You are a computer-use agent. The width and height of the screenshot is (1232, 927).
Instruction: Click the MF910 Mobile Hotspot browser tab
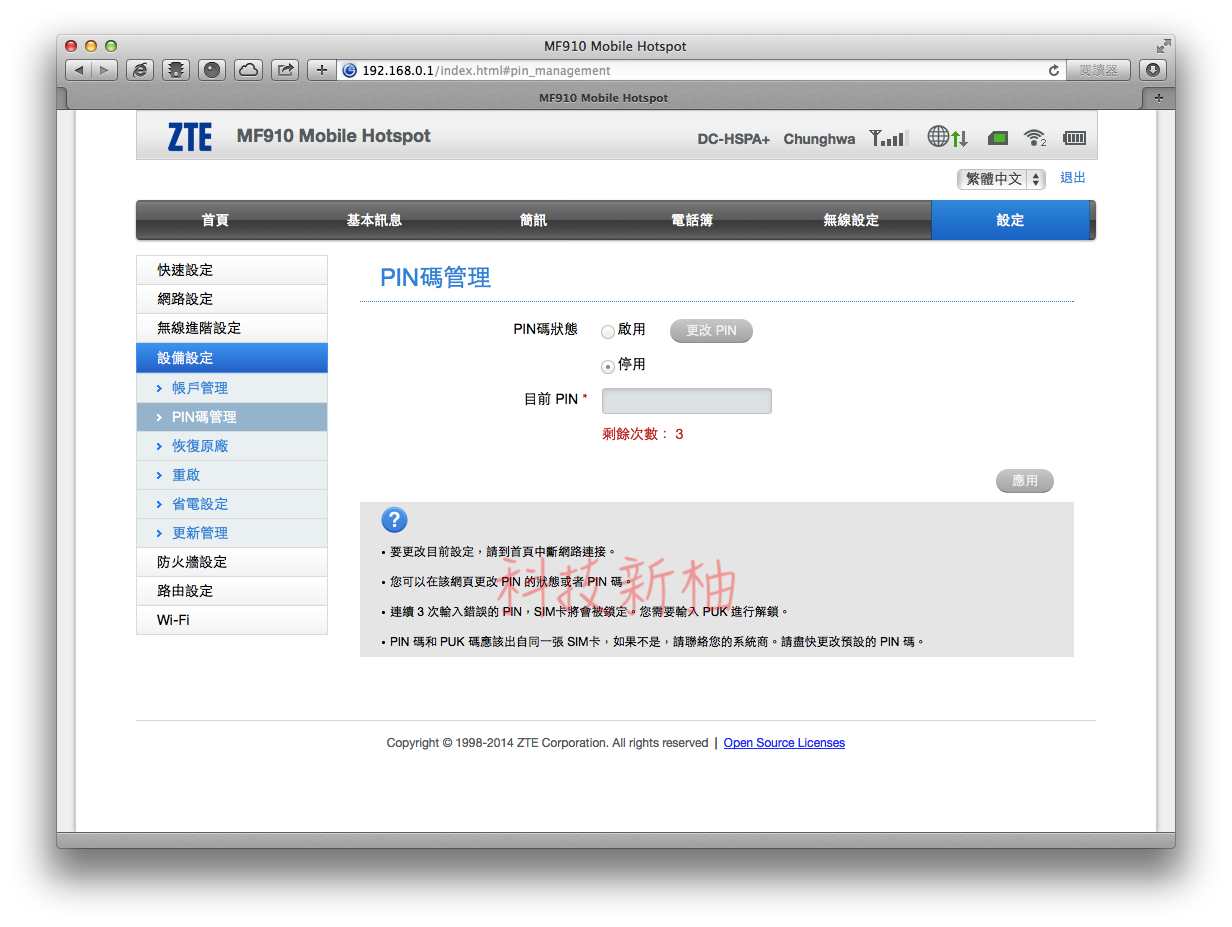coord(603,98)
